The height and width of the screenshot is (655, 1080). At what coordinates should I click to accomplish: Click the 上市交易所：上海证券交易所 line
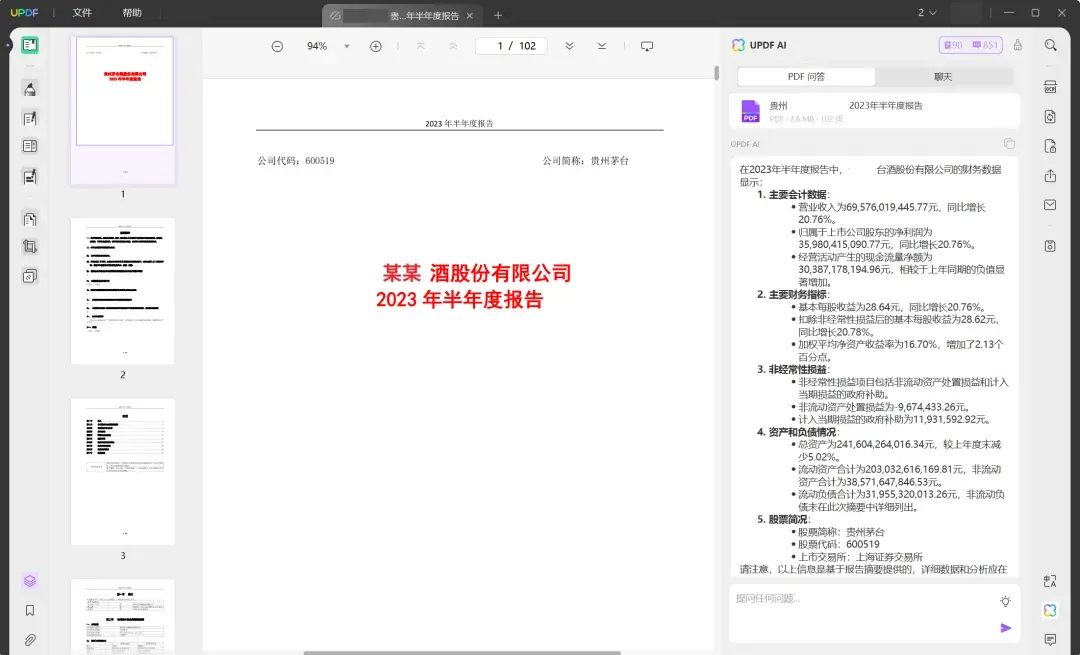point(860,557)
